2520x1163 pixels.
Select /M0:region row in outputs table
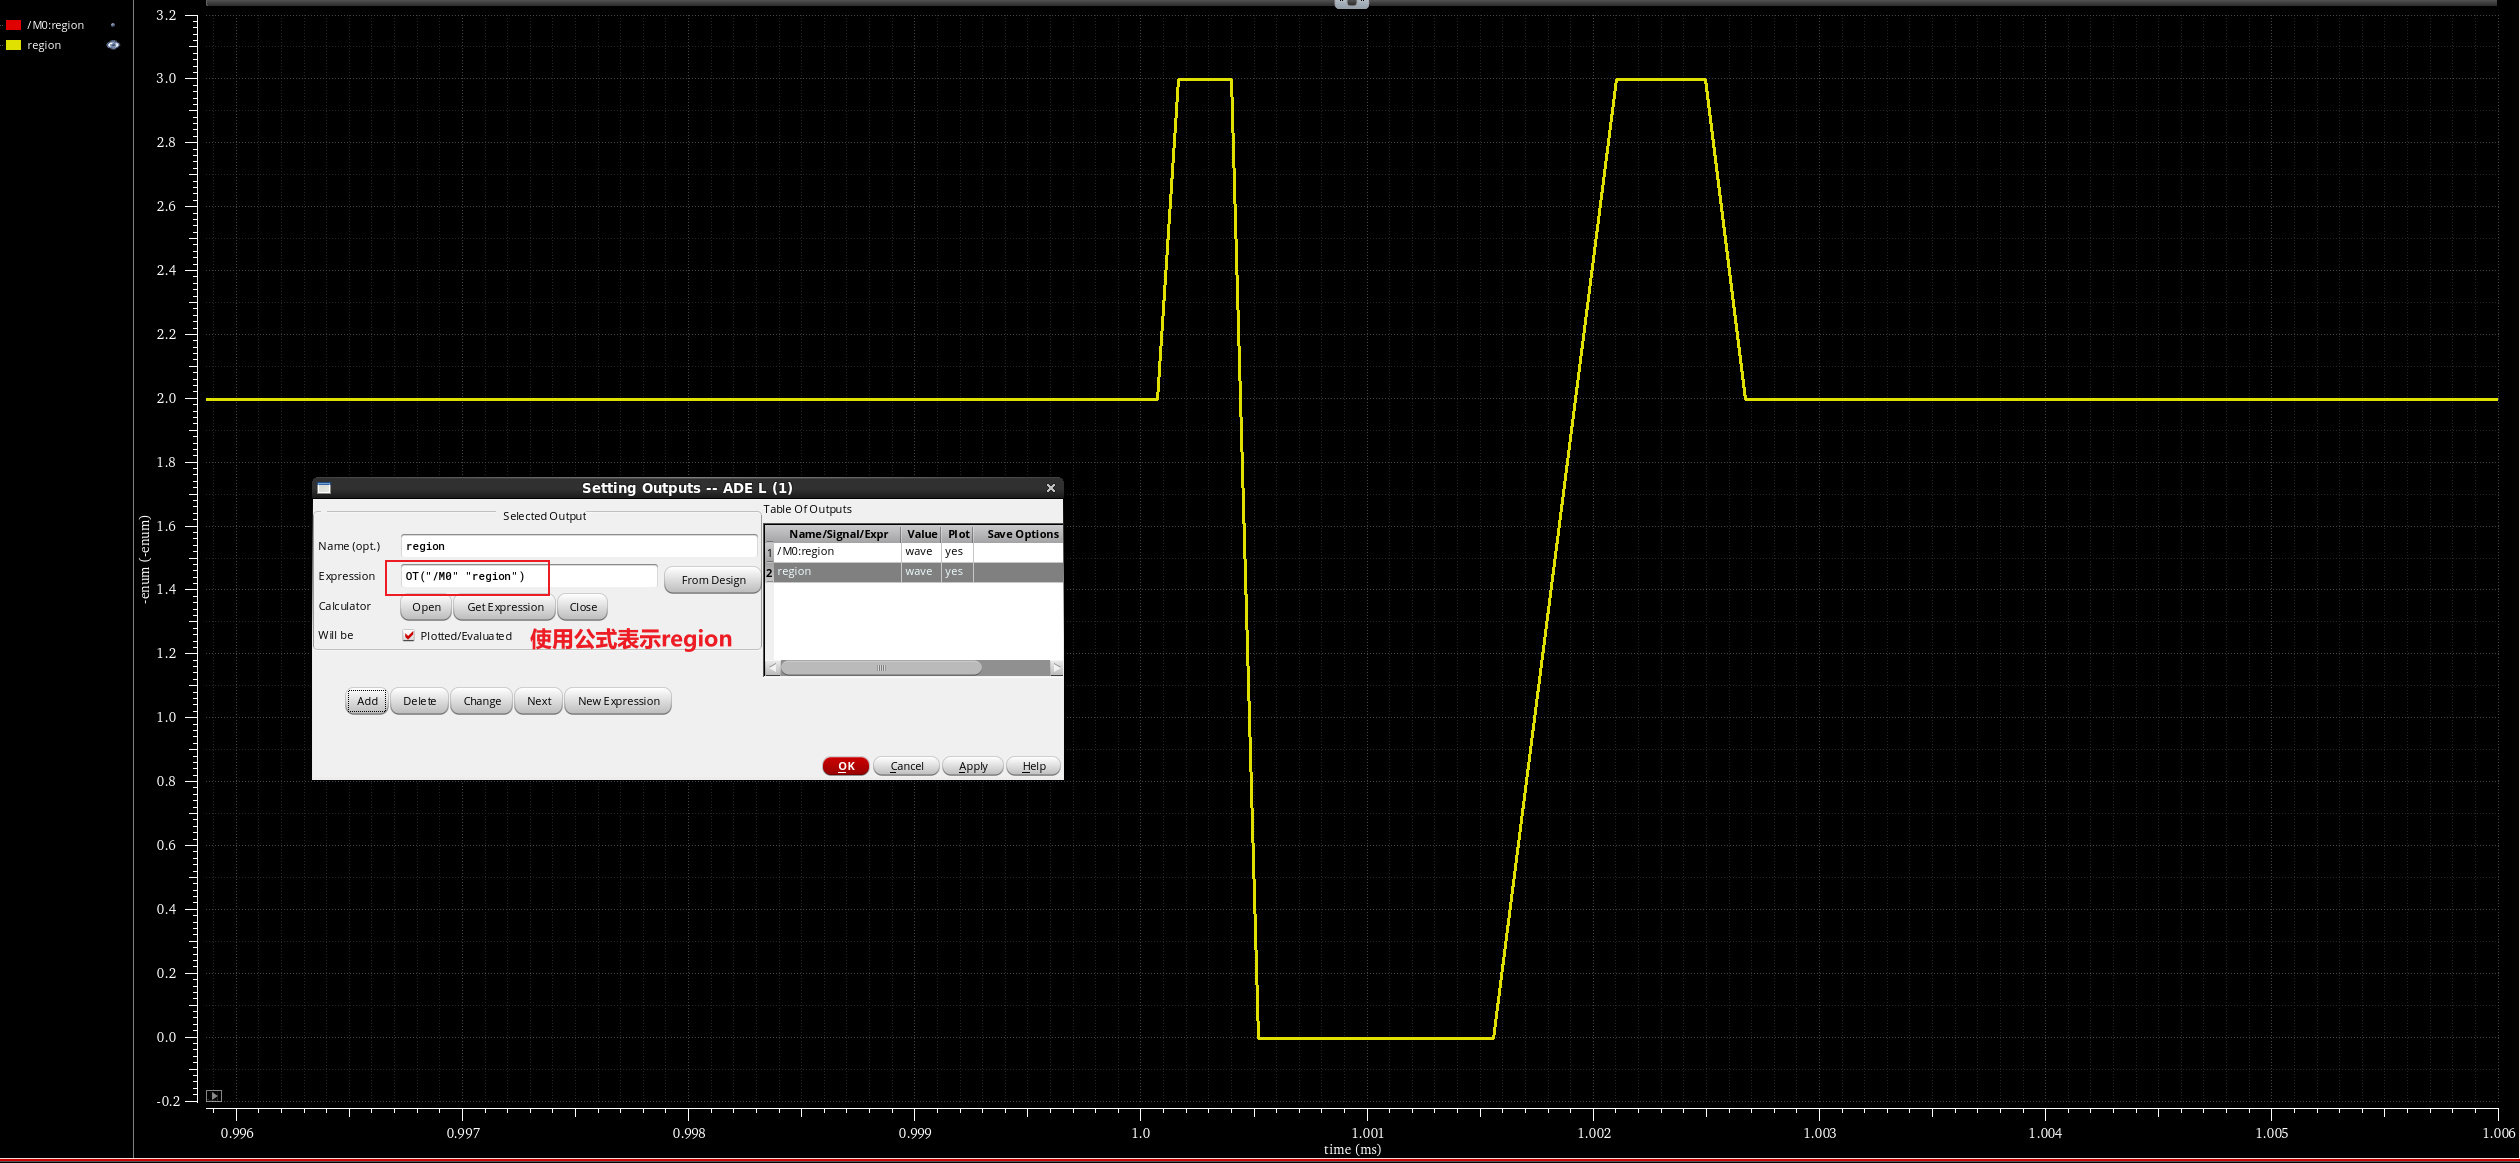[836, 552]
